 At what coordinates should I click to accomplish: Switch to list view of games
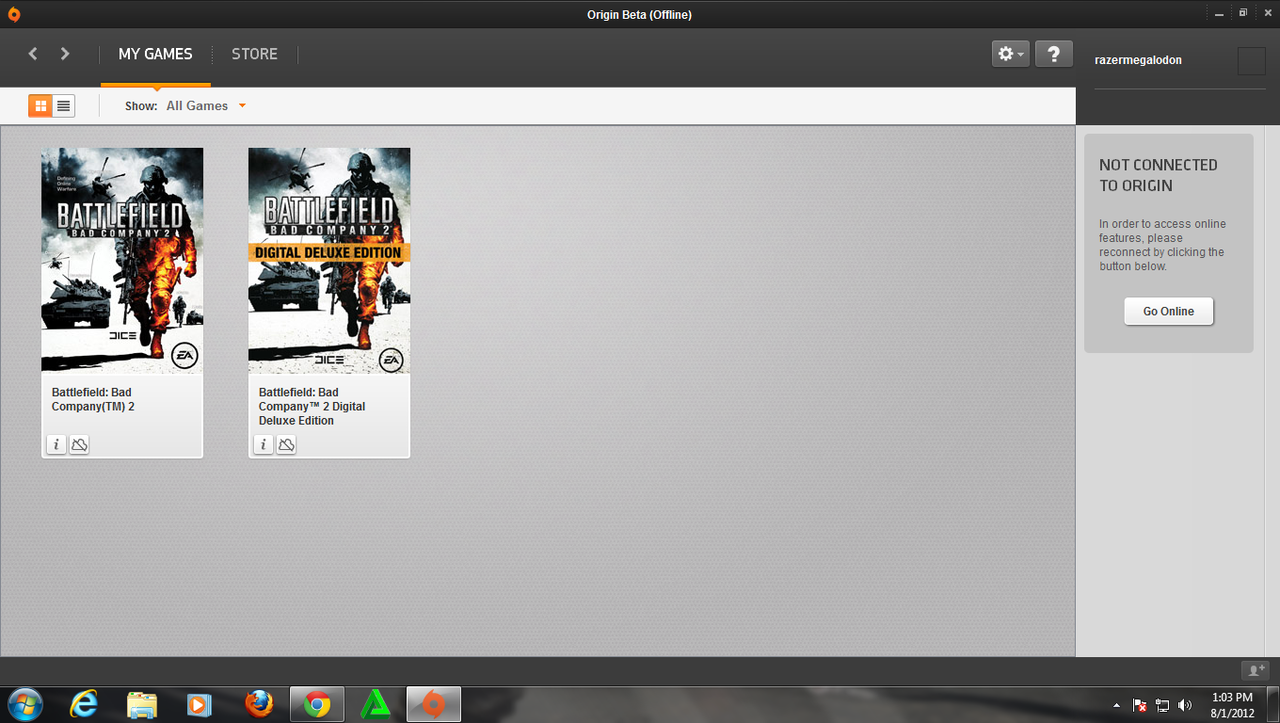[x=63, y=105]
